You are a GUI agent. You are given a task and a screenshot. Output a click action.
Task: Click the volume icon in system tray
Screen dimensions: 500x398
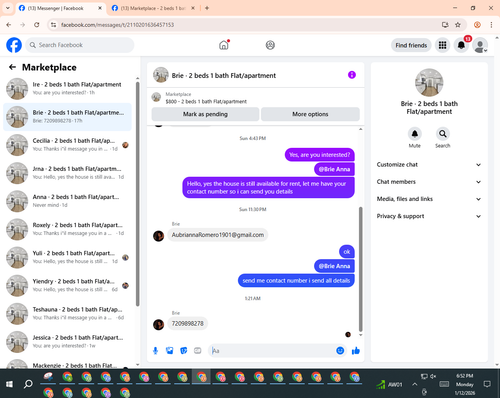tap(433, 376)
